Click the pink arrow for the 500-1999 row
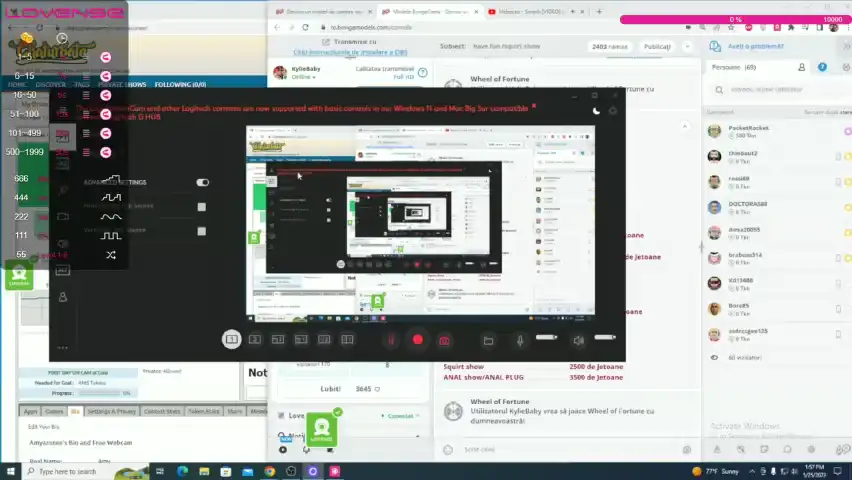Image resolution: width=852 pixels, height=480 pixels. (x=106, y=152)
